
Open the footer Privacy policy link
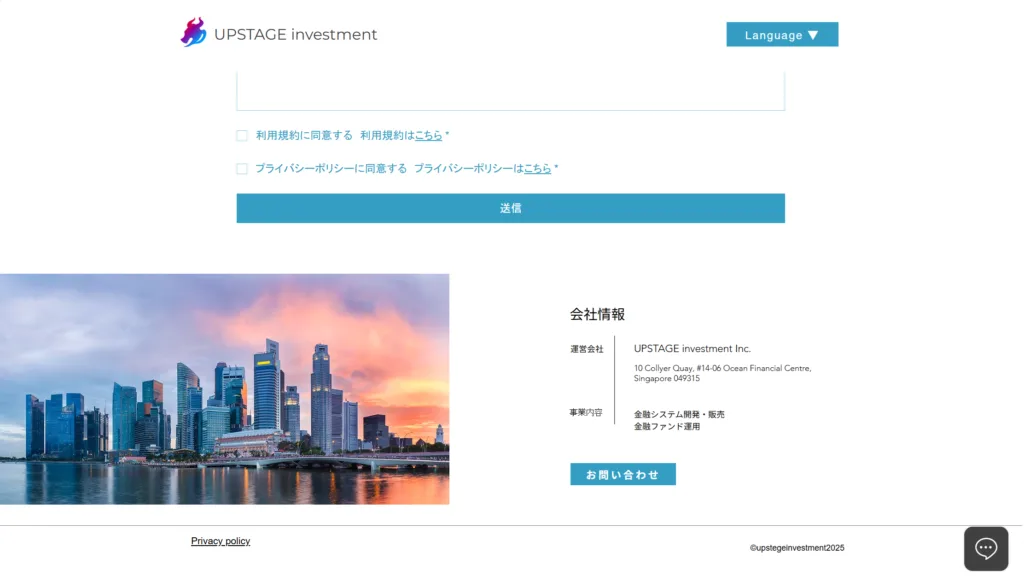[x=220, y=541]
